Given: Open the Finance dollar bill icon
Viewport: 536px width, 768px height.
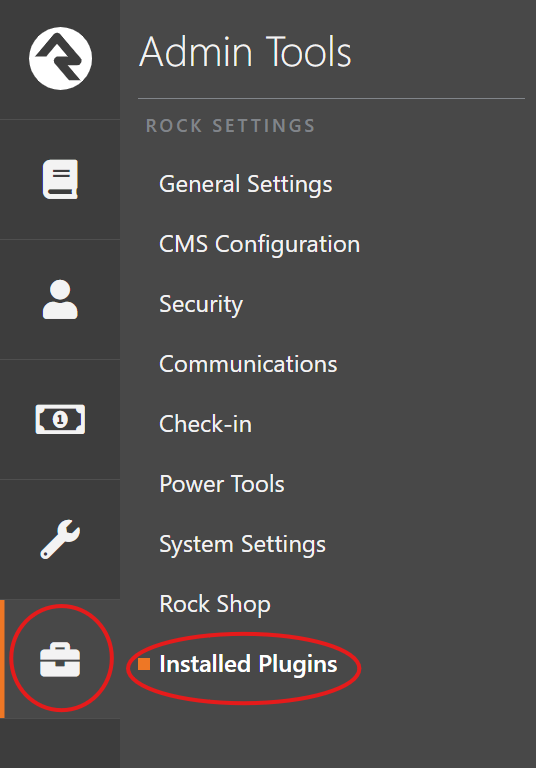Looking at the screenshot, I should [x=60, y=419].
